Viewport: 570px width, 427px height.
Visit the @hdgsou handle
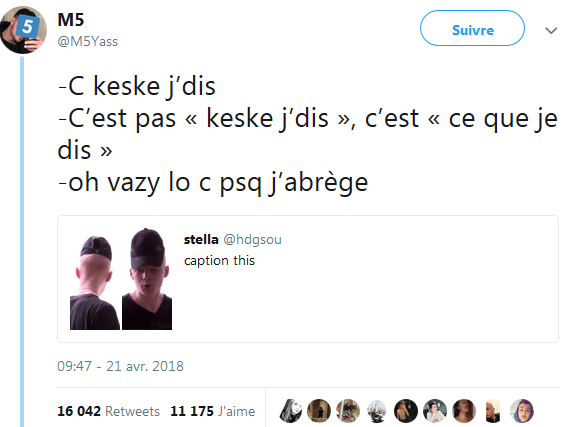[252, 240]
